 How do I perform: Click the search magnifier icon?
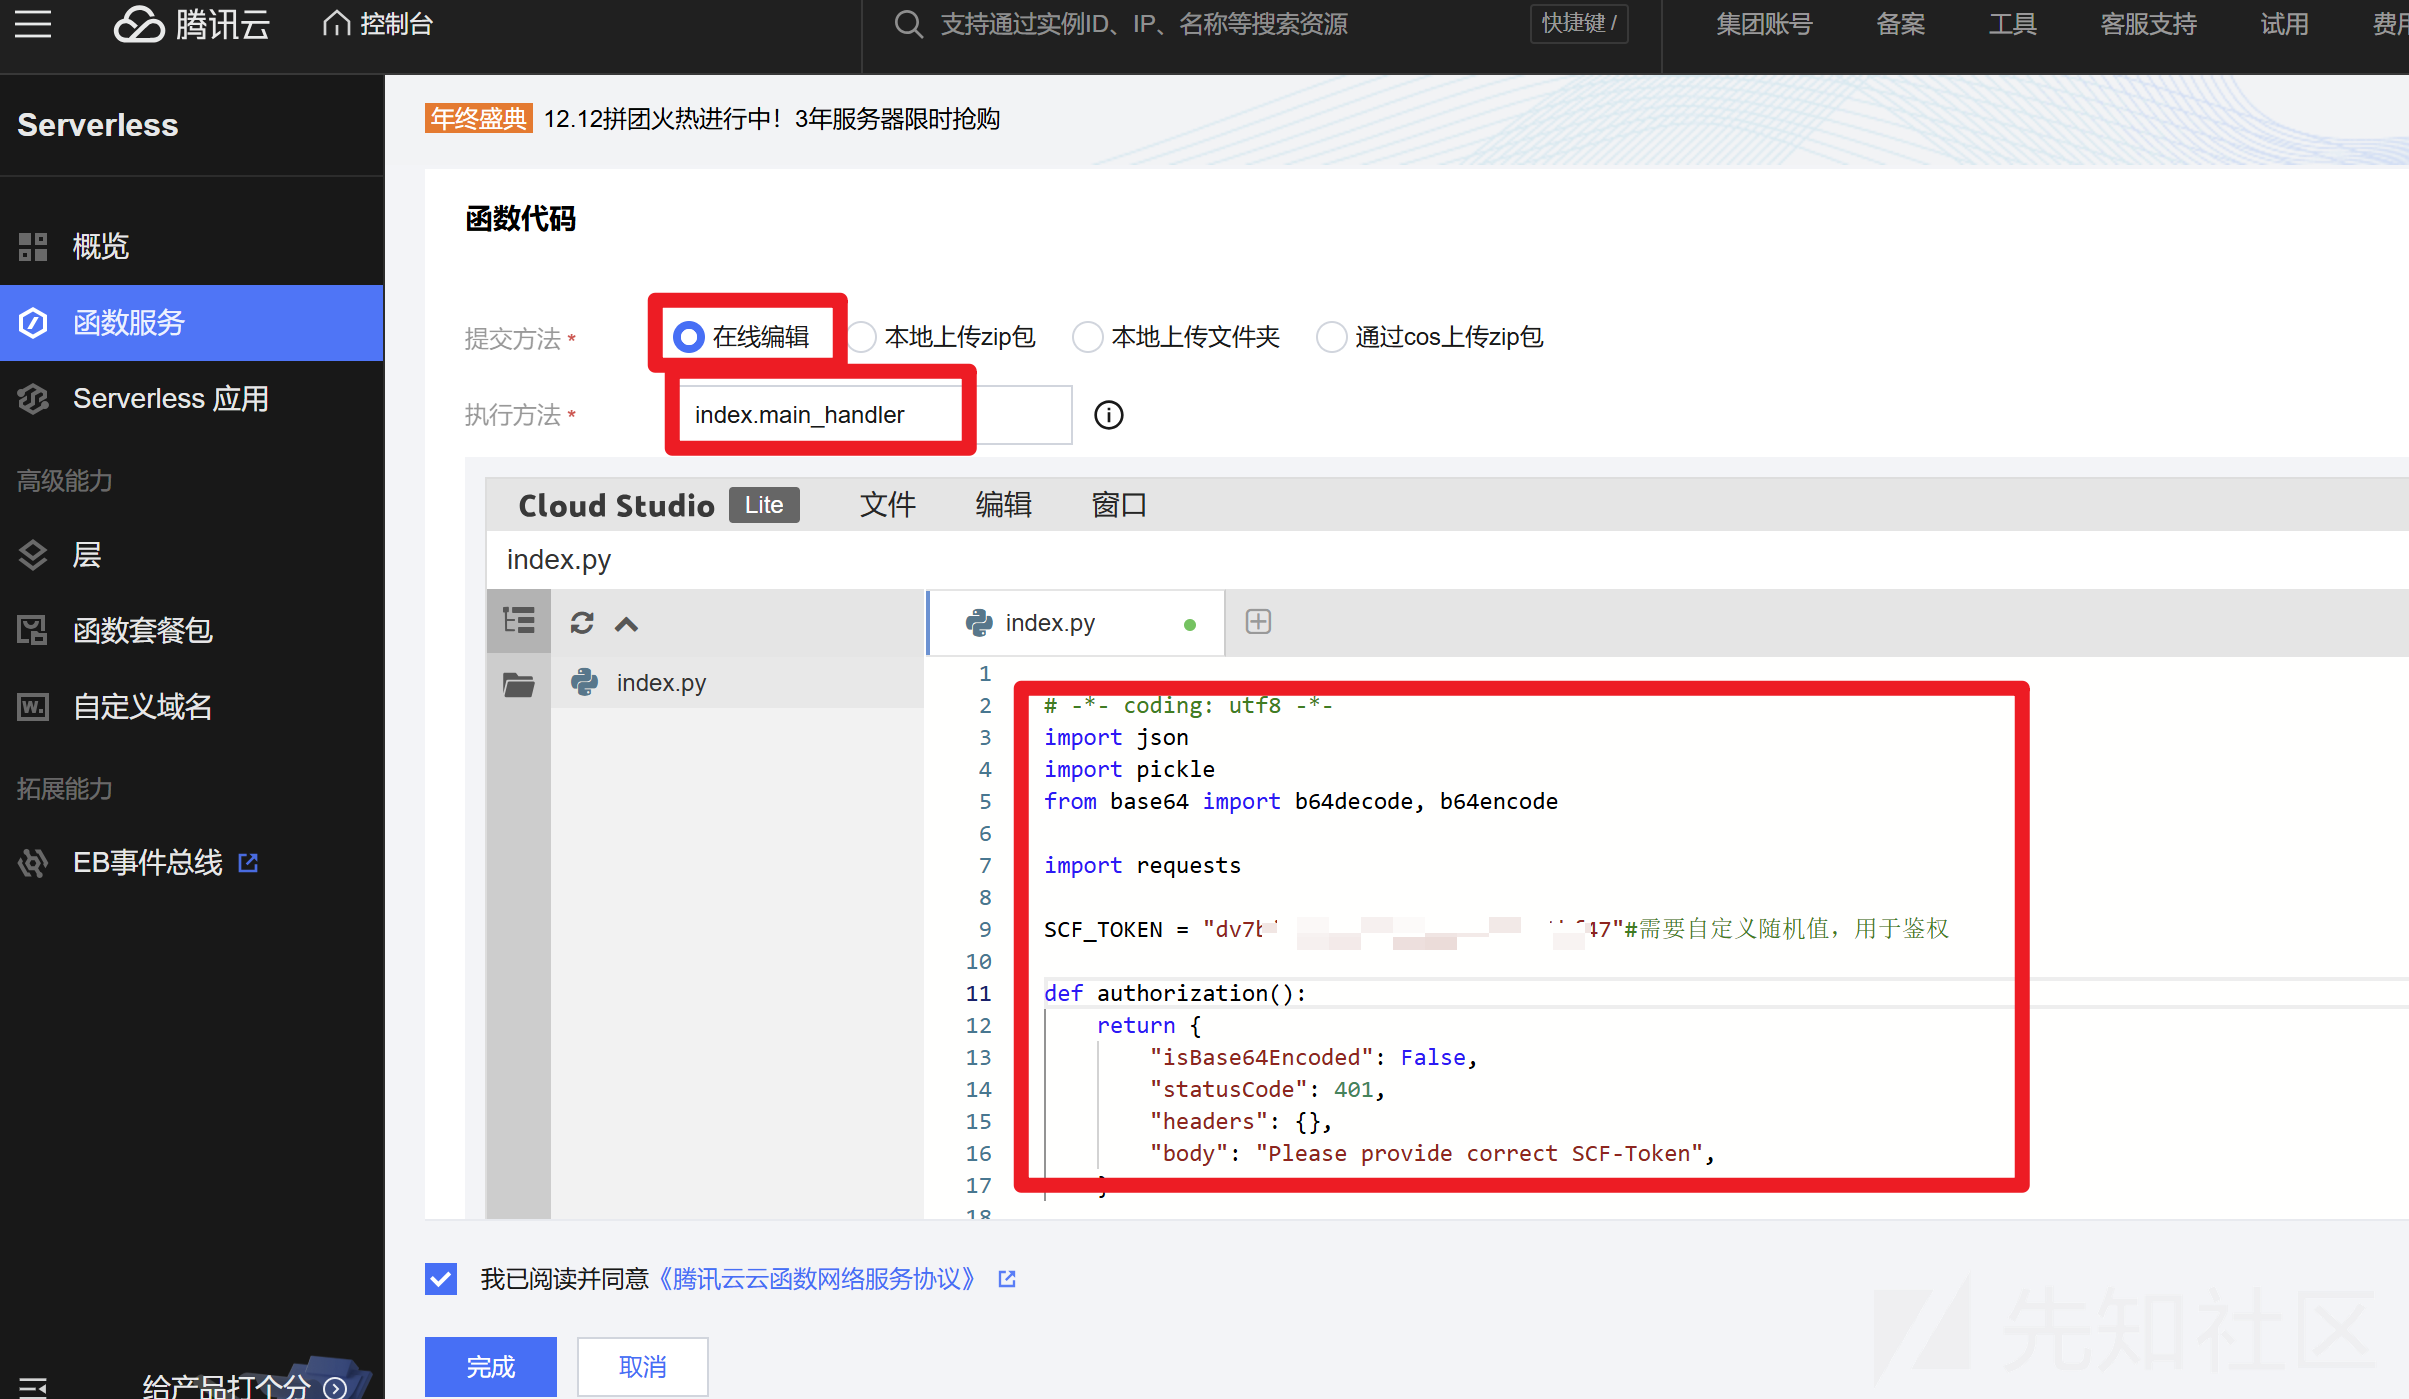tap(908, 24)
